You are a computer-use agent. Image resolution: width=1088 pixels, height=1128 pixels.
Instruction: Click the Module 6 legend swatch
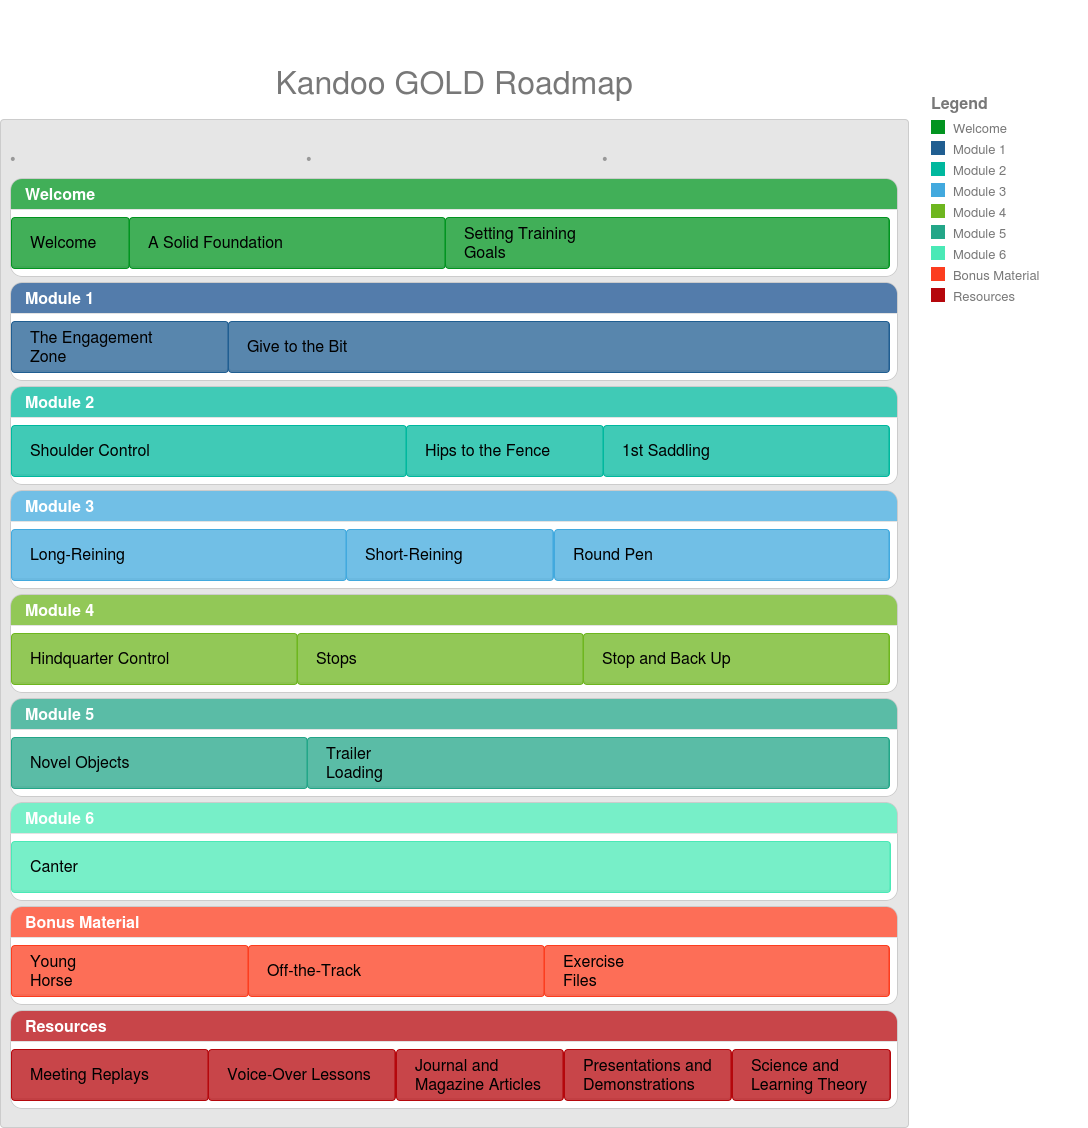click(x=938, y=253)
